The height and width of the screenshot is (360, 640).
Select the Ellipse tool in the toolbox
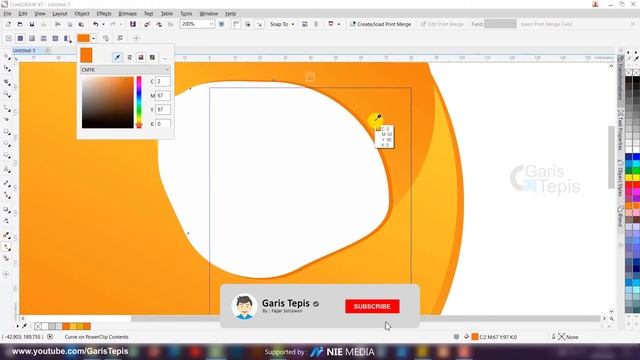[x=7, y=144]
